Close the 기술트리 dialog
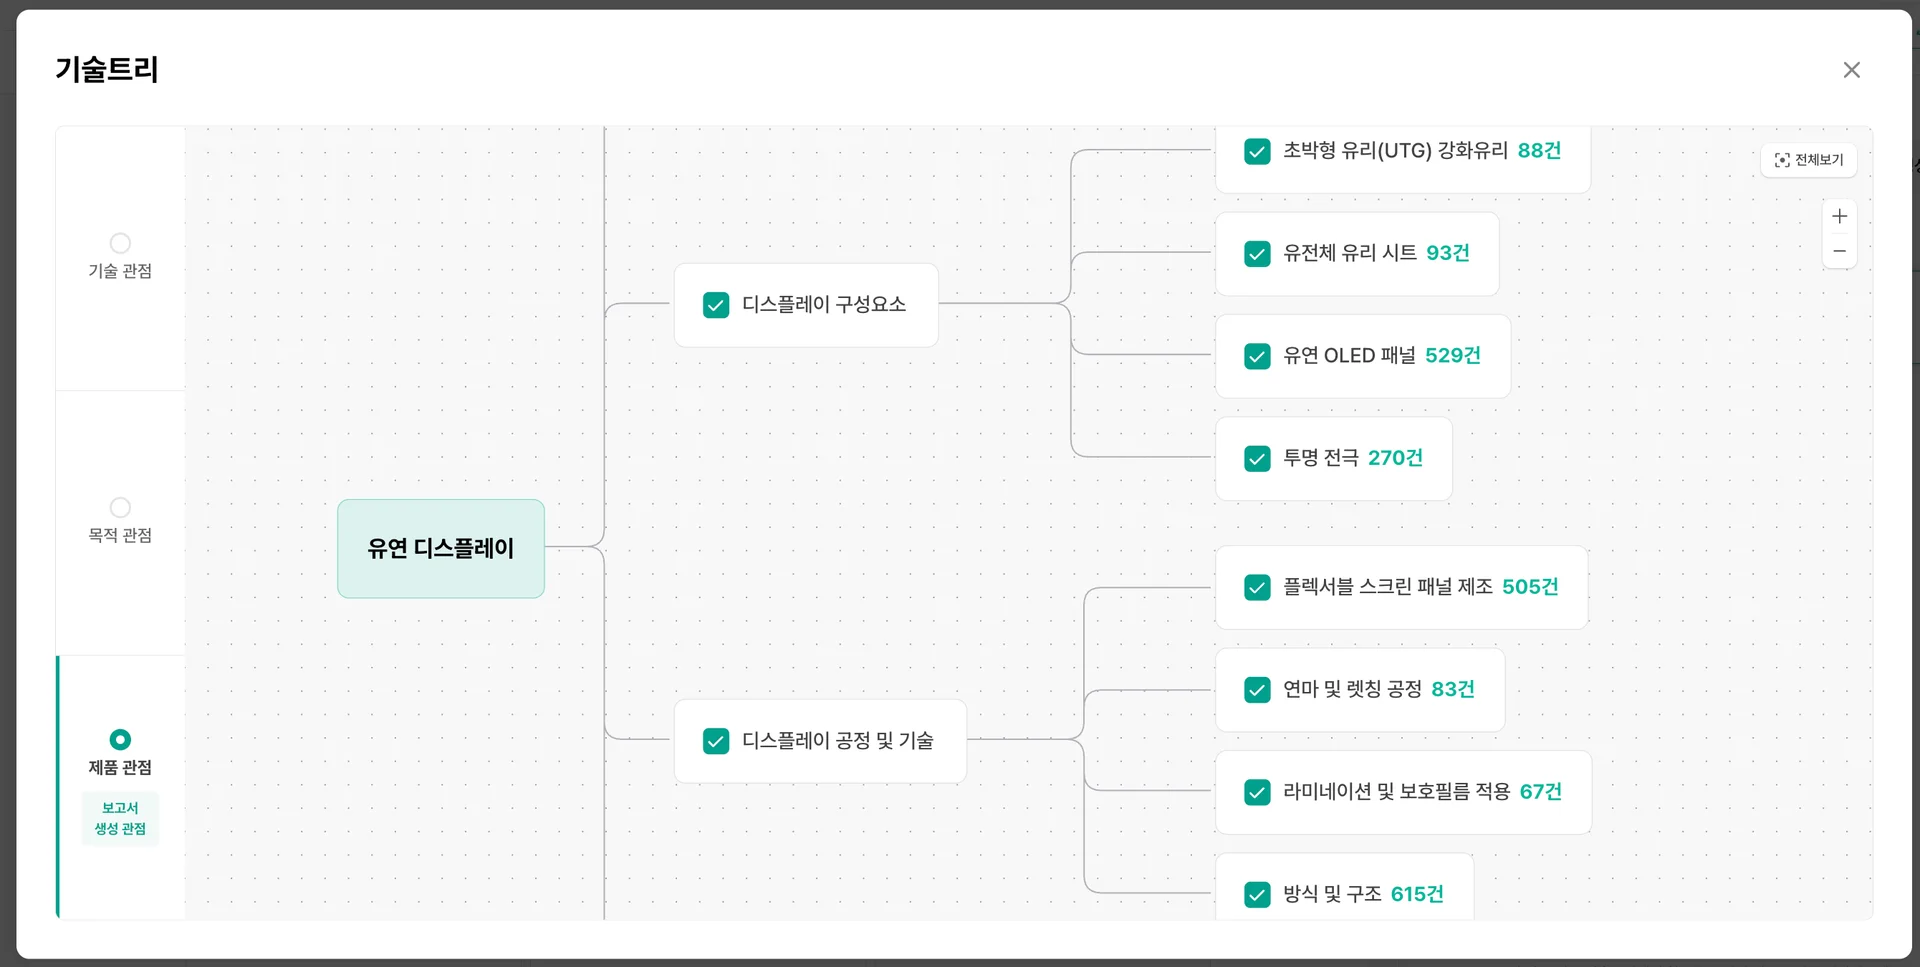The width and height of the screenshot is (1920, 967). [x=1851, y=70]
